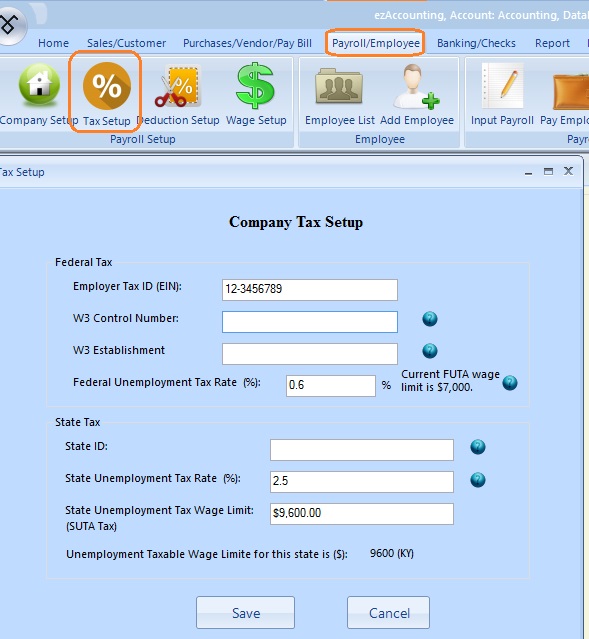Show help for FUTA wage limit
The height and width of the screenshot is (639, 589).
click(x=510, y=383)
